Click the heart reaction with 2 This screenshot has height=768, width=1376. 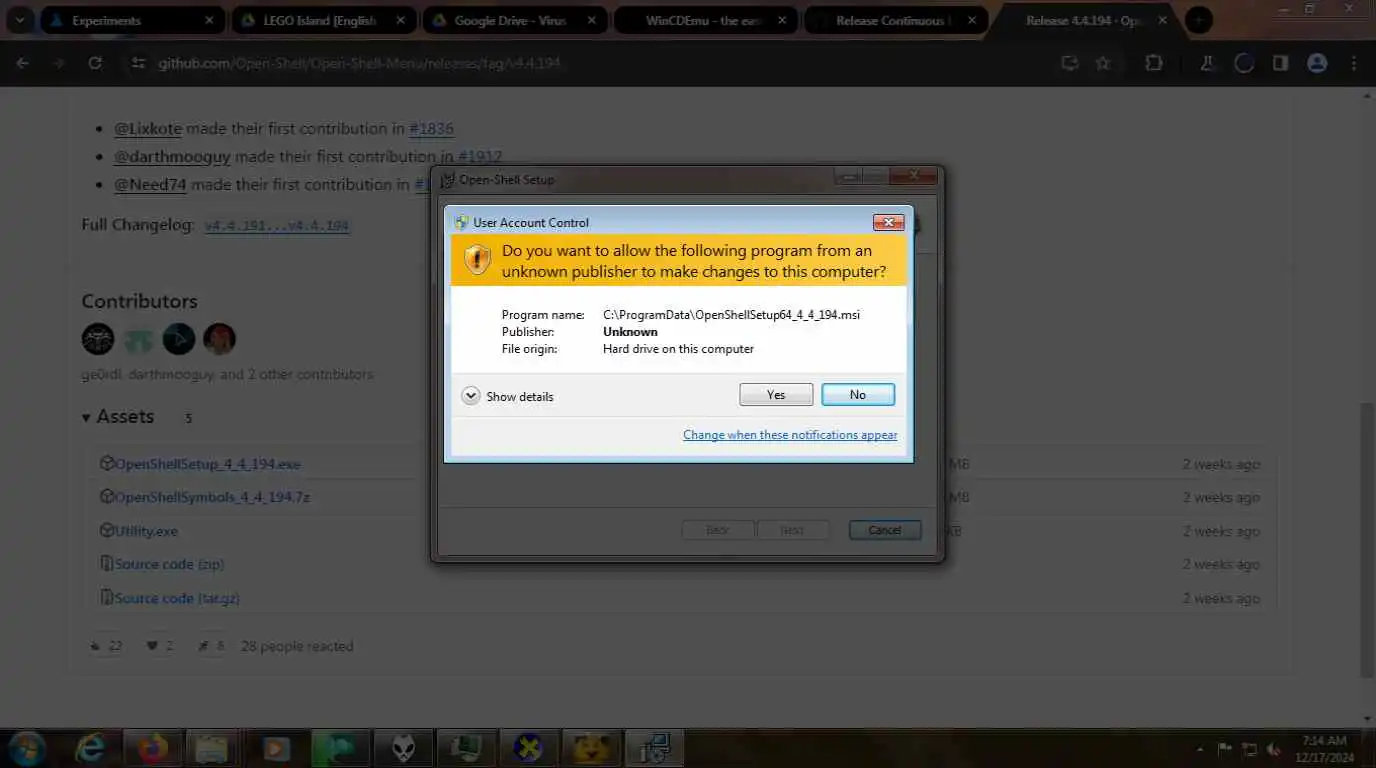pyautogui.click(x=160, y=646)
